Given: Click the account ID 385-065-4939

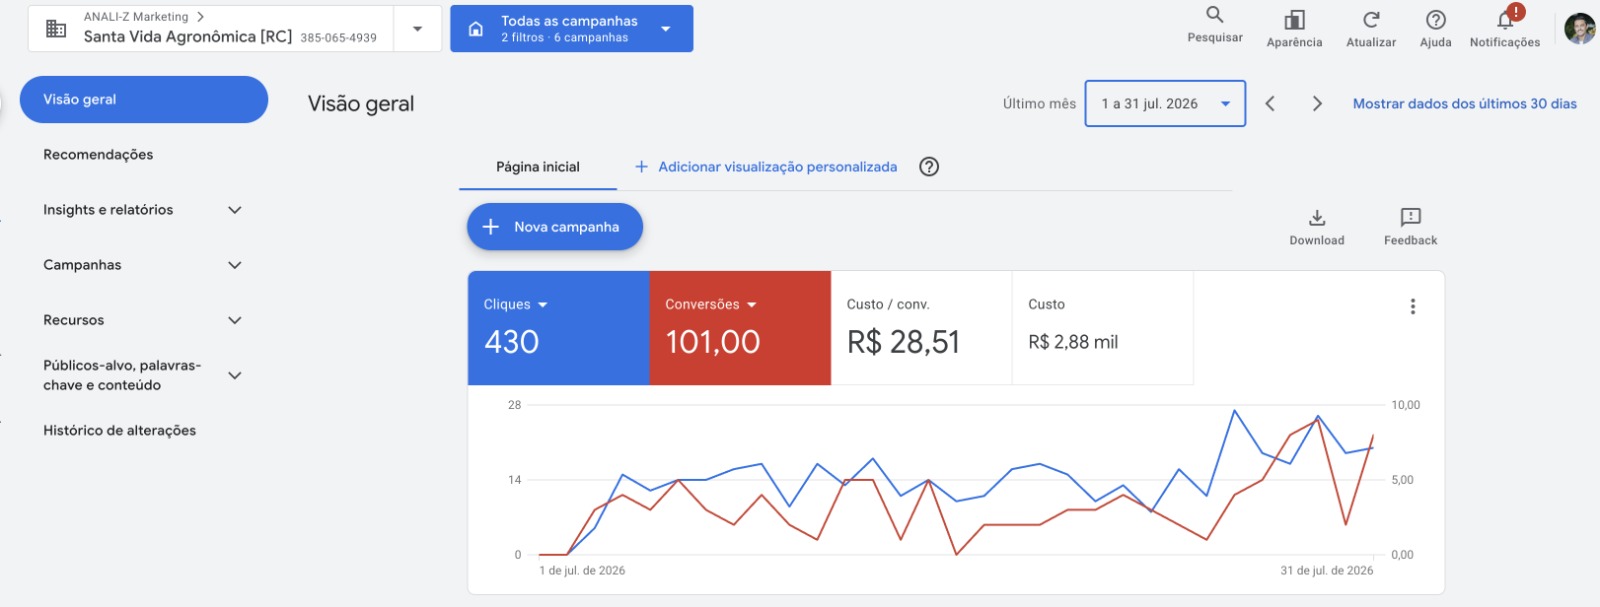Looking at the screenshot, I should 339,38.
